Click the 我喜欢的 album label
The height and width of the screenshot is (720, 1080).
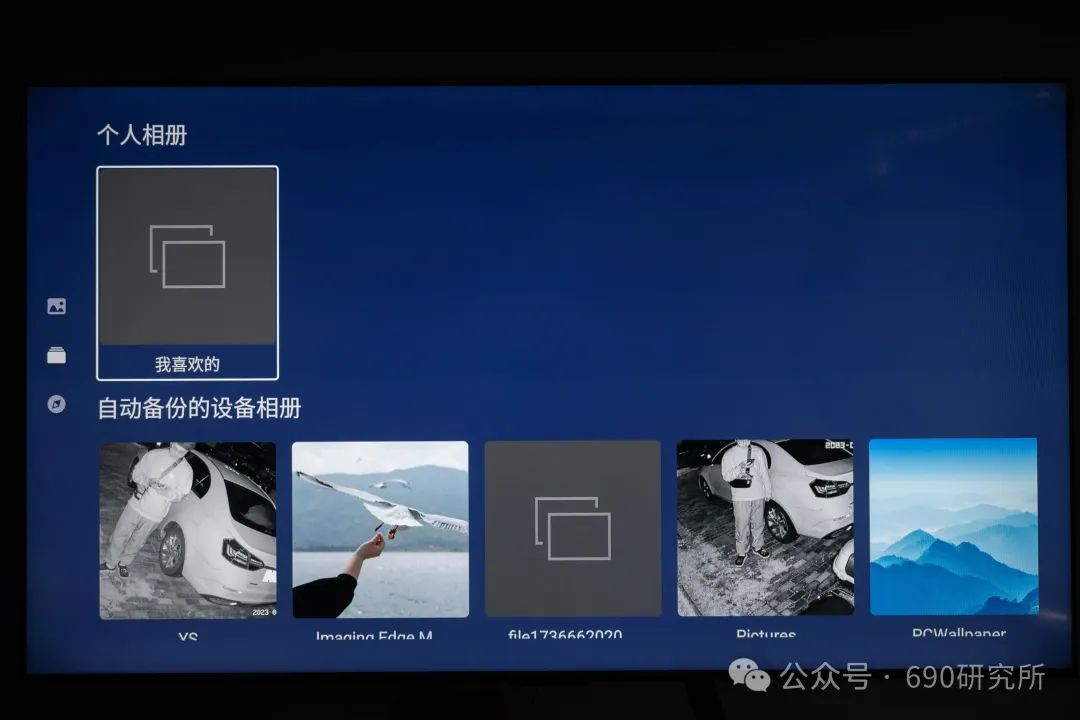187,365
